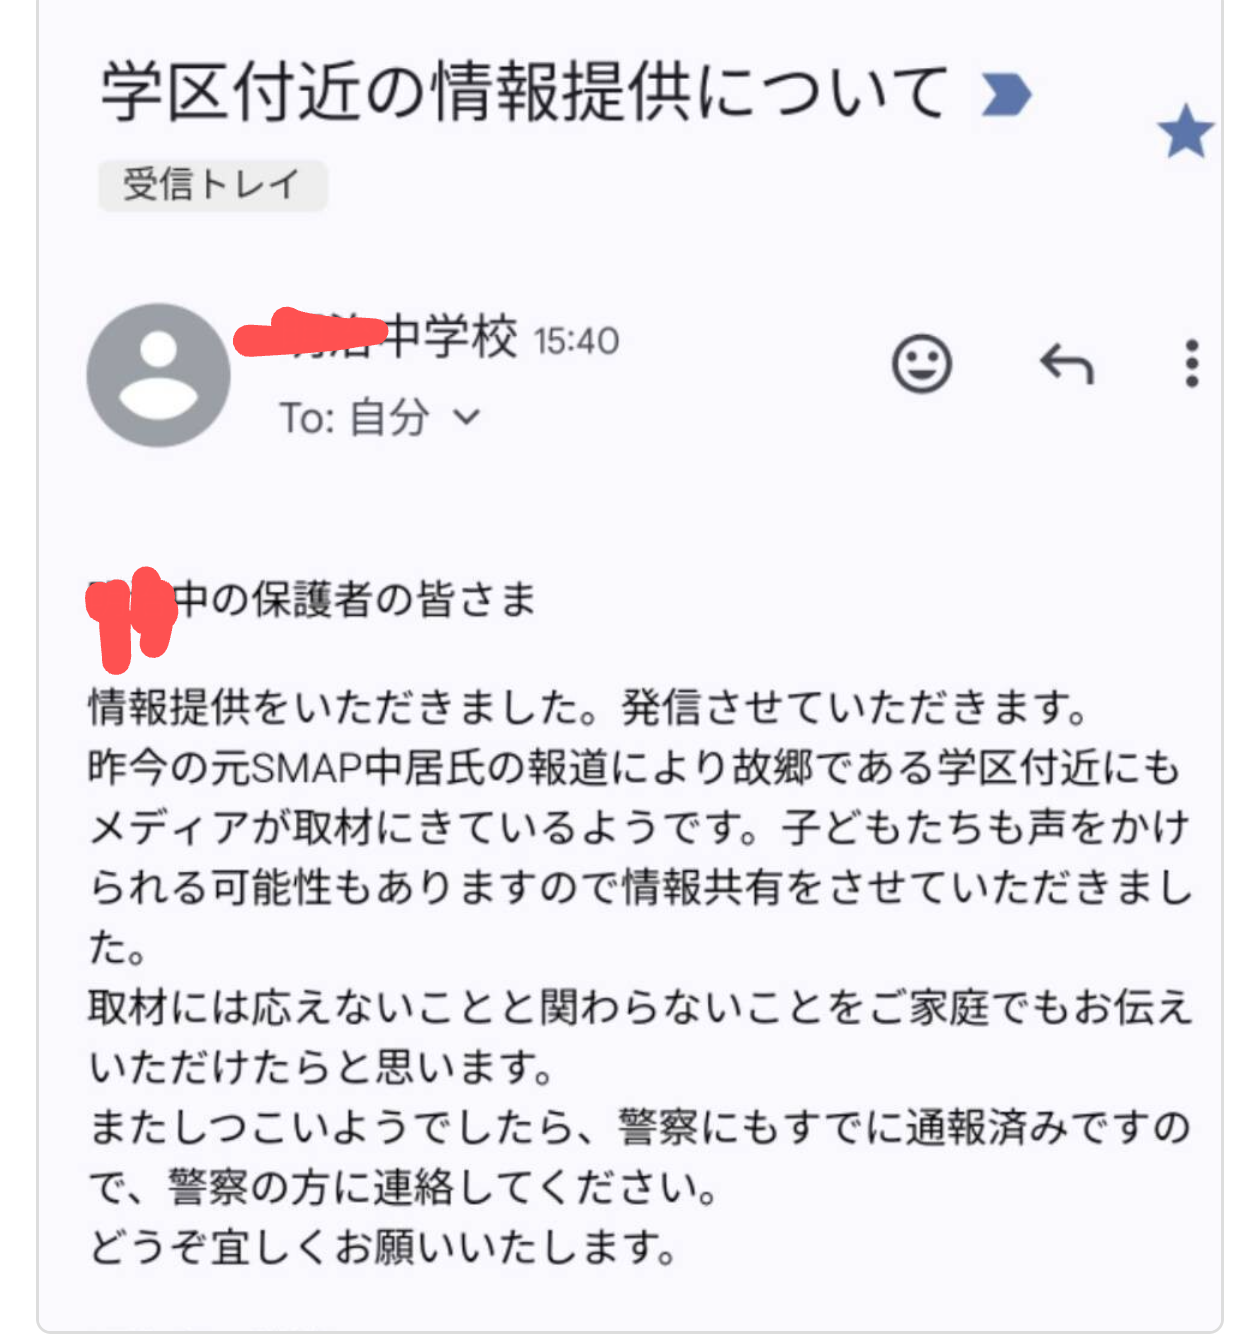Add an emoji reaction with the smiley icon
This screenshot has height=1335, width=1260.
[921, 363]
